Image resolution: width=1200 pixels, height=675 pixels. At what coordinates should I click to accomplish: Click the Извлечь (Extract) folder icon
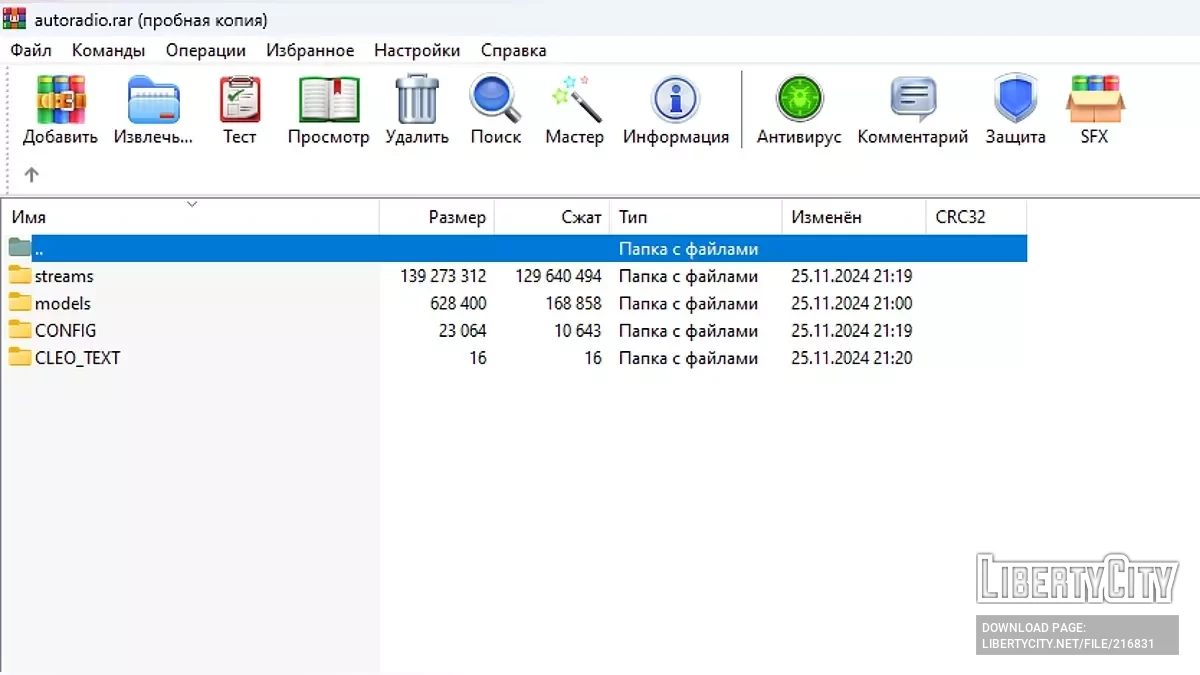(153, 101)
